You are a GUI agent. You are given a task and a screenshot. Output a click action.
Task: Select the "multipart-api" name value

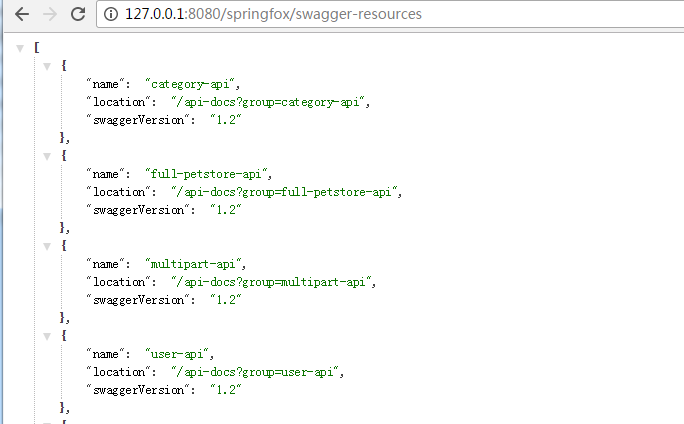point(194,264)
